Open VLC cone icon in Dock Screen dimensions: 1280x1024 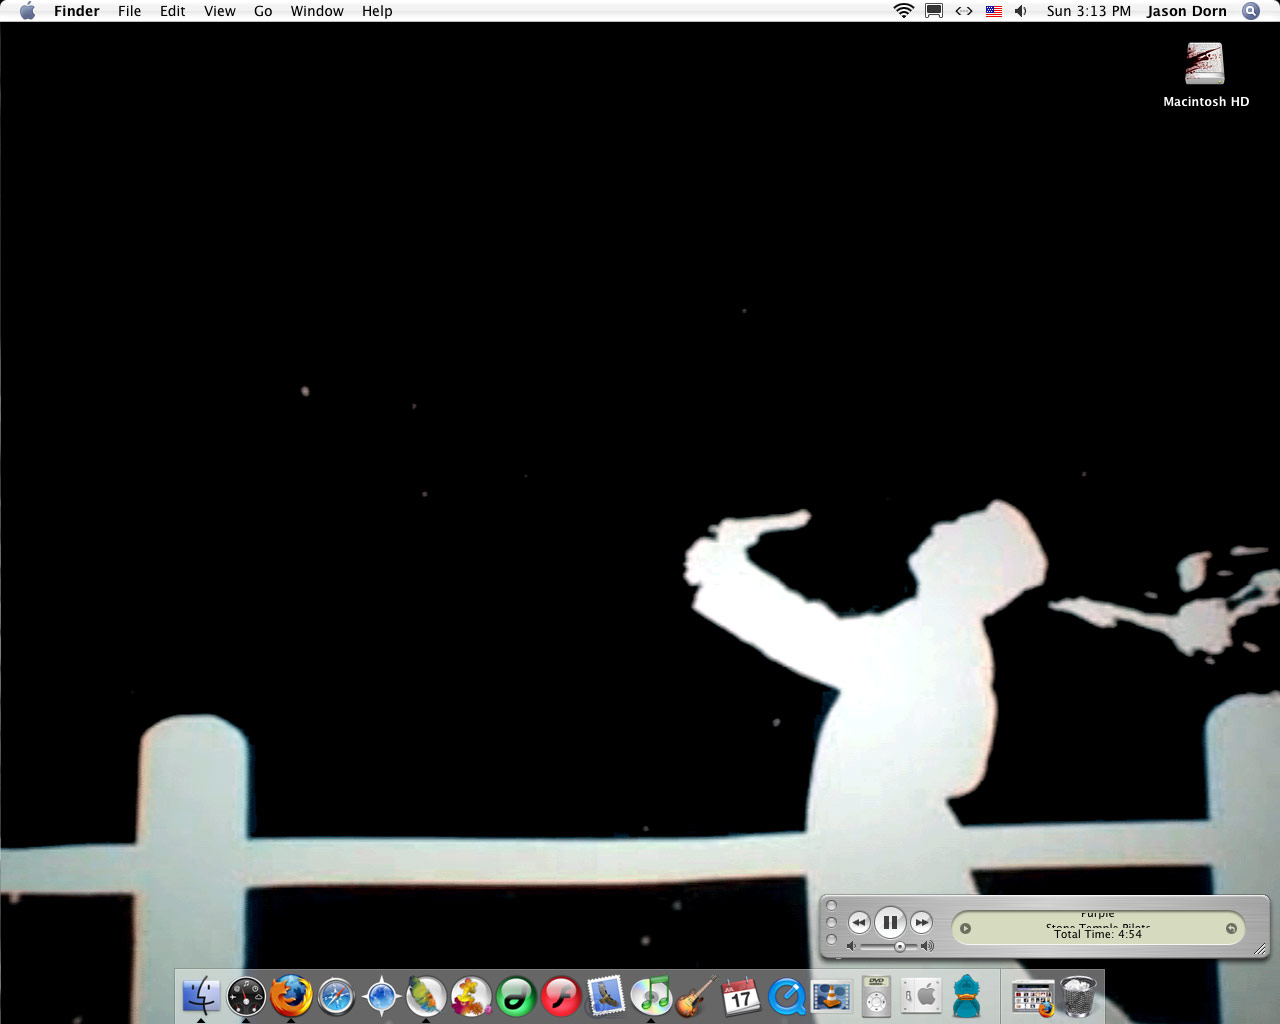click(x=831, y=996)
